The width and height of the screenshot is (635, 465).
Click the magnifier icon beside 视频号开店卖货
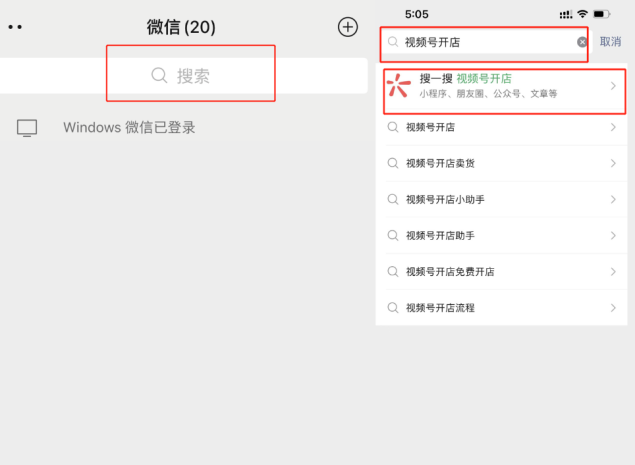coord(393,163)
